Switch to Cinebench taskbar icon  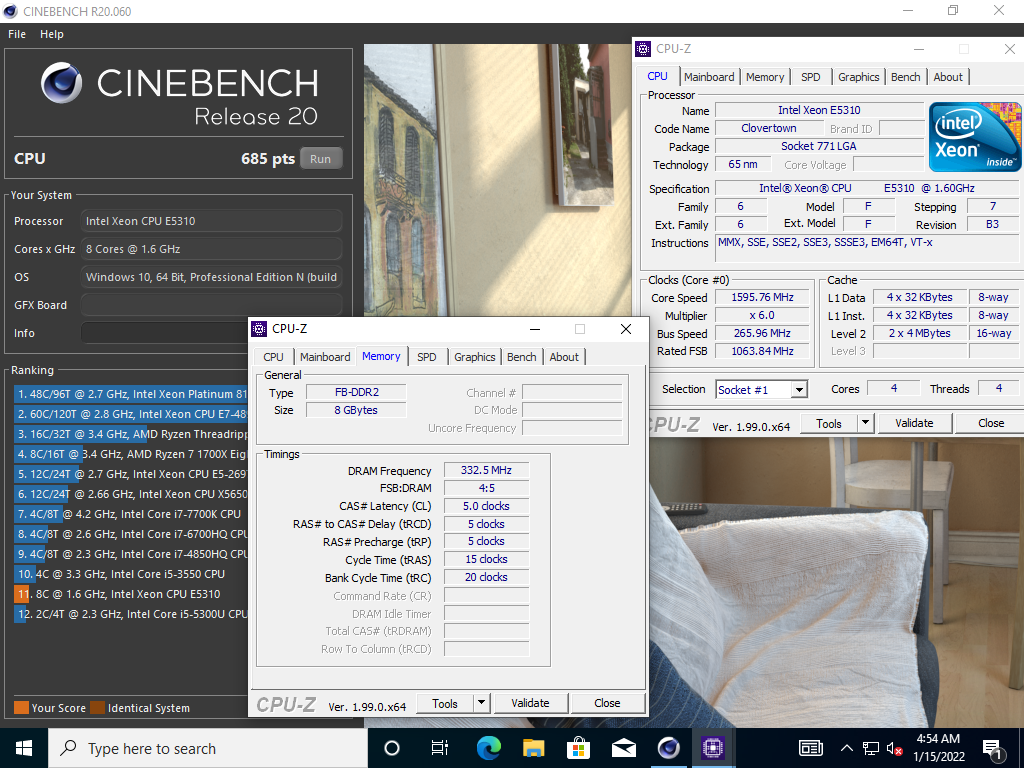[668, 748]
